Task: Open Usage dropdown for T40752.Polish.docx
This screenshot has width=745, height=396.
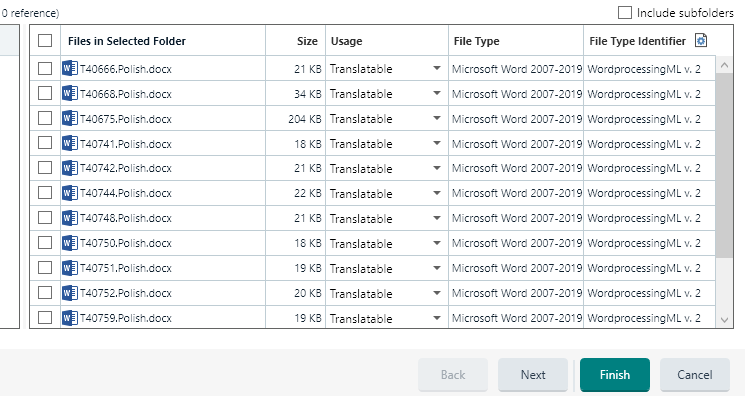Action: click(437, 293)
